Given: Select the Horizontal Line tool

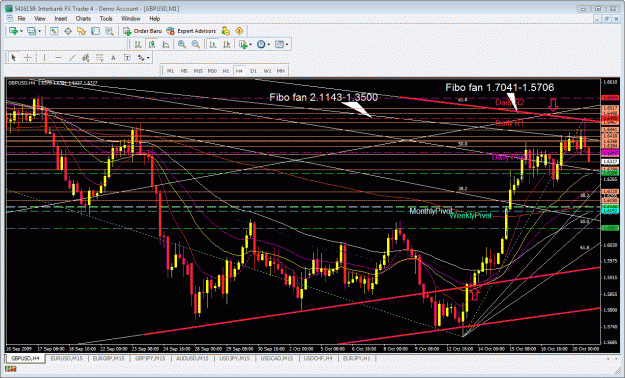Looking at the screenshot, I should [58, 58].
